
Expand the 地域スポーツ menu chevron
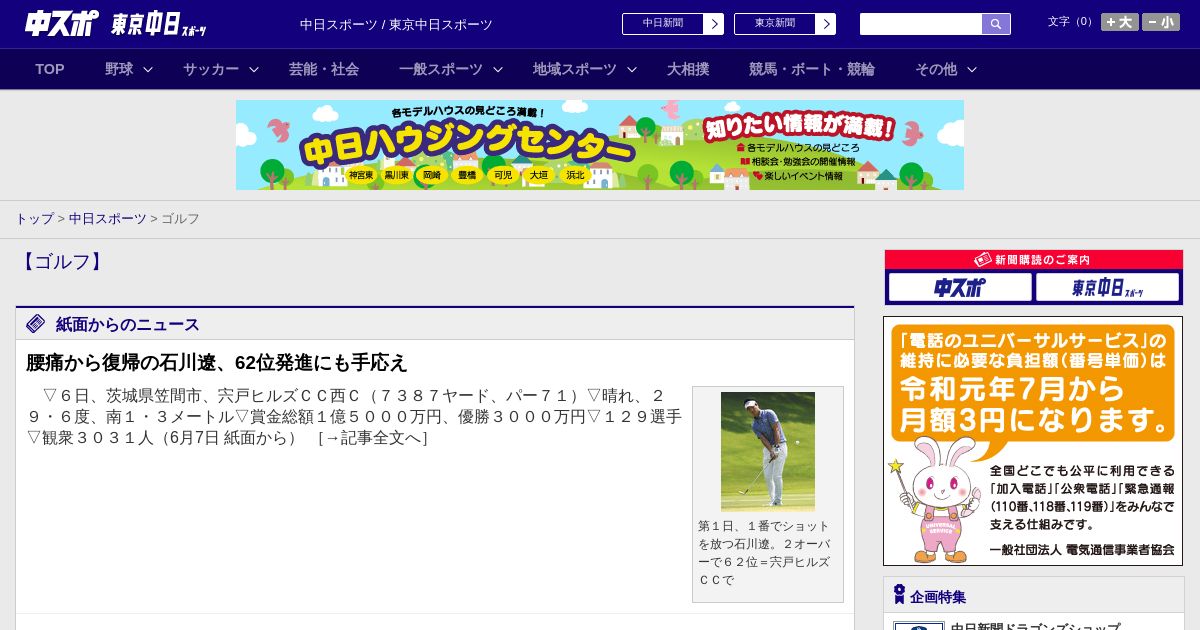coord(632,70)
